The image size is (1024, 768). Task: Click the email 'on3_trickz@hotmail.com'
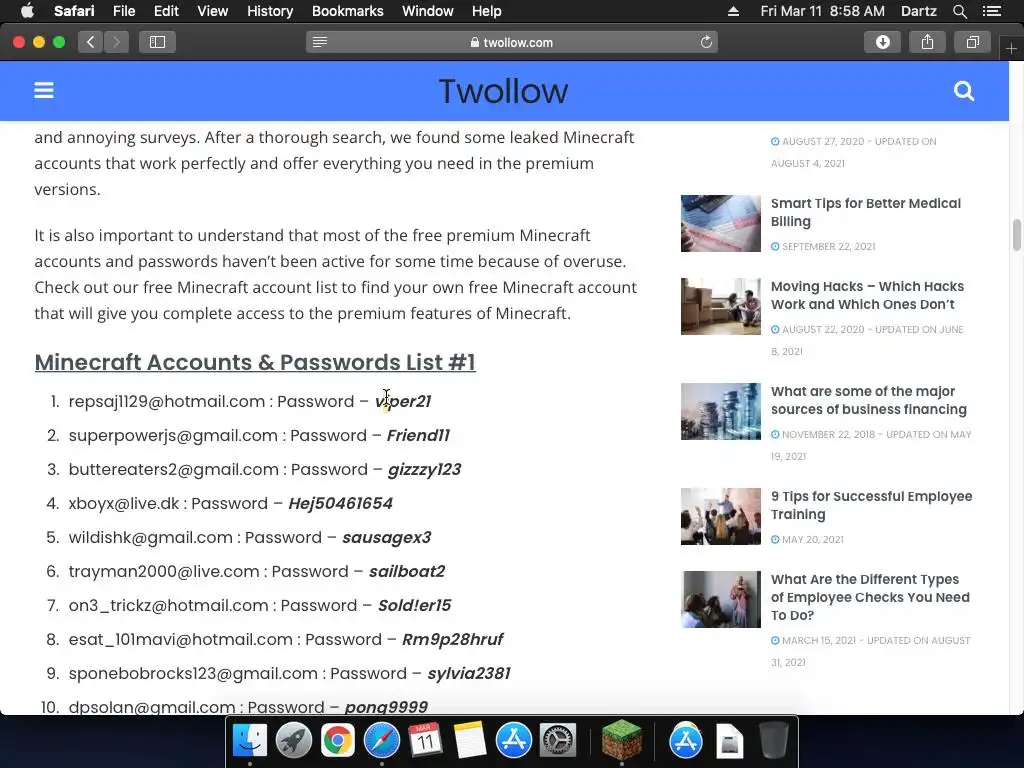(168, 605)
